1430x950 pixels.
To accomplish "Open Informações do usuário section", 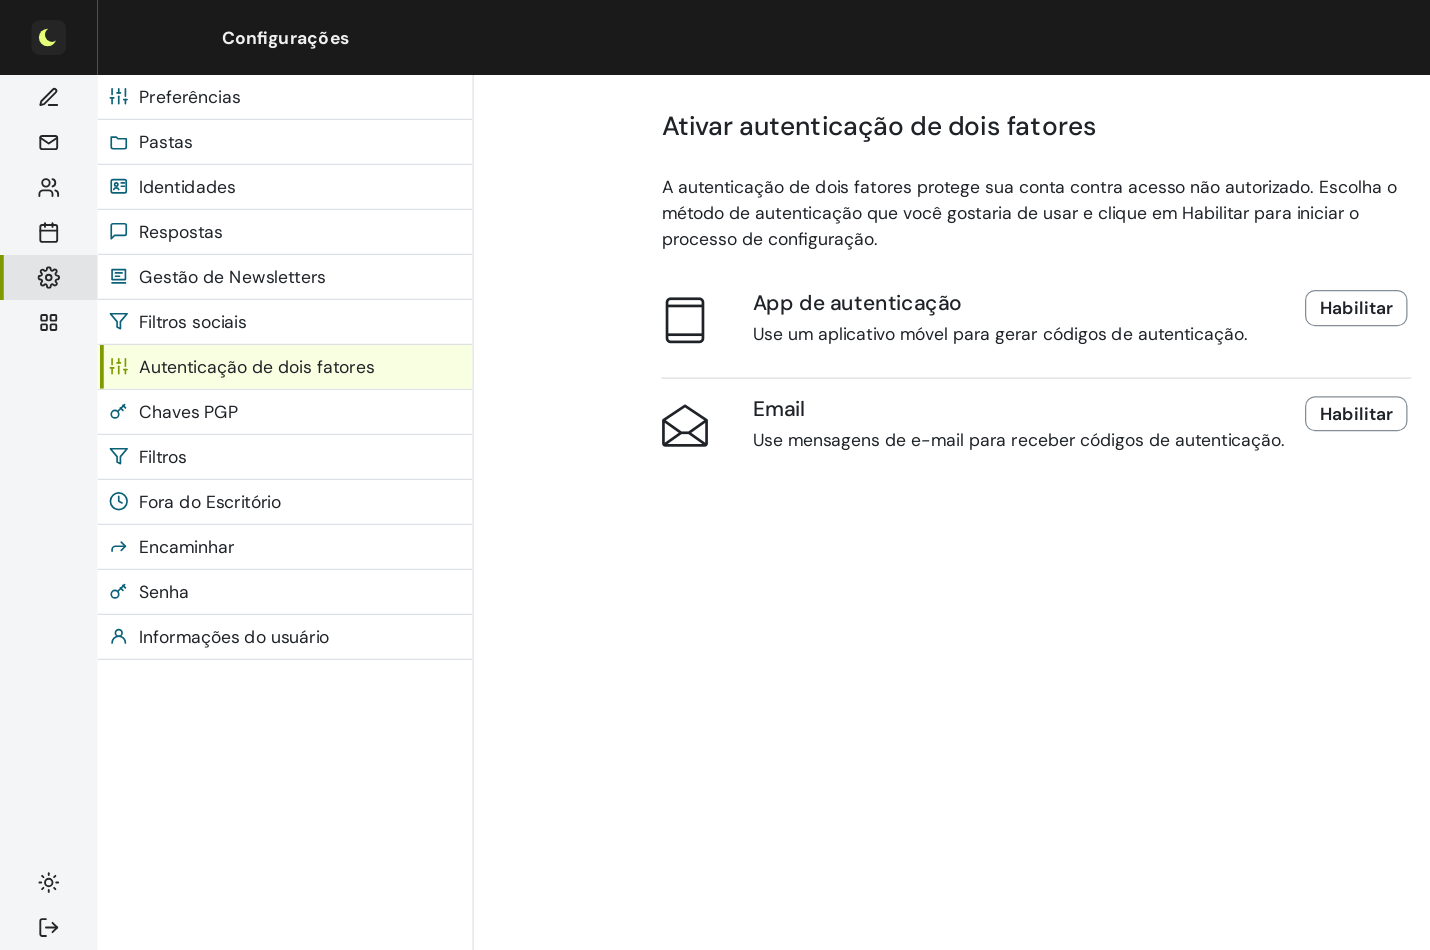I will (x=285, y=637).
